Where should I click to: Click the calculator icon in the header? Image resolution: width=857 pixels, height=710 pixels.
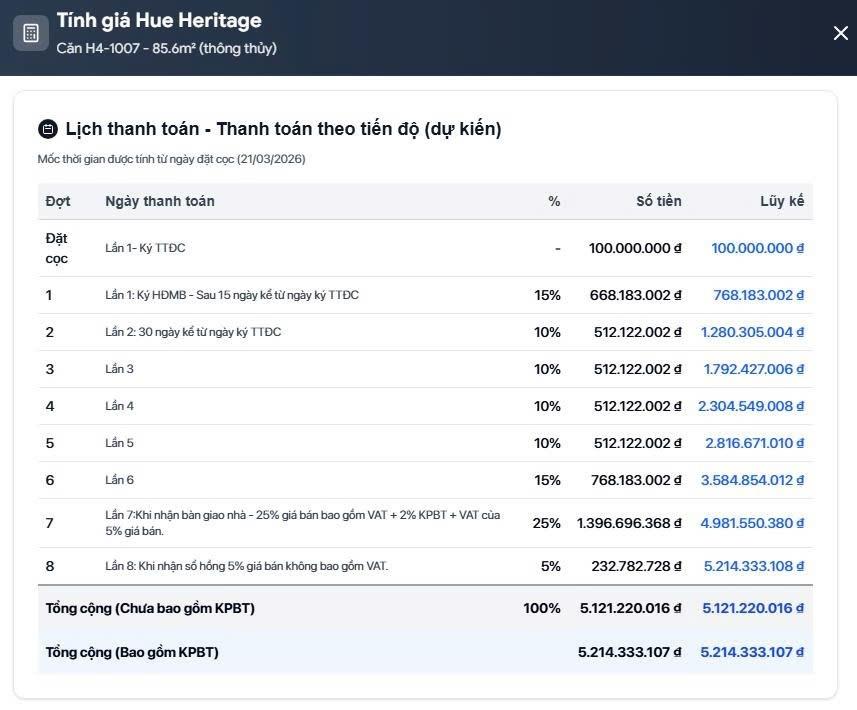coord(31,33)
